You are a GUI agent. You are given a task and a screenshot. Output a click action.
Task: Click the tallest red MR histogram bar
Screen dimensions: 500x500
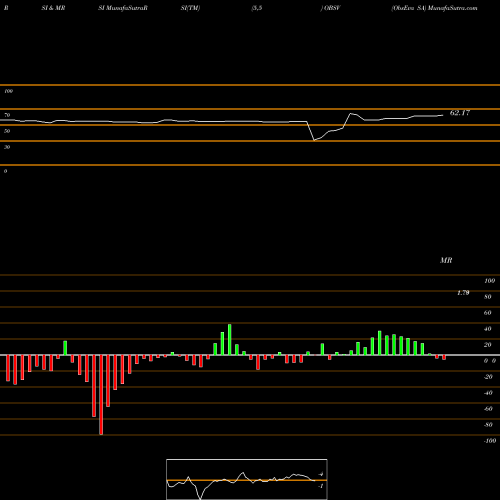coord(101,395)
